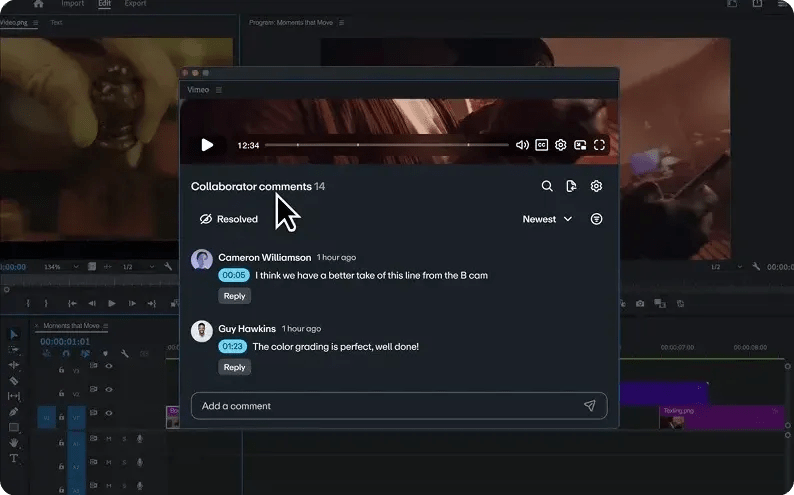Go to Out point in Source monitor

pyautogui.click(x=151, y=304)
